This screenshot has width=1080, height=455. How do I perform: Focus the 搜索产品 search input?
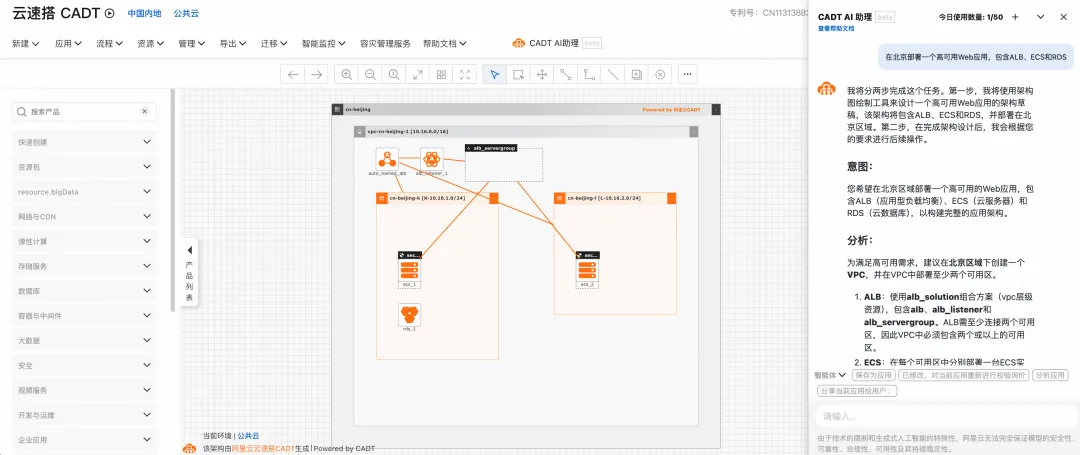pyautogui.click(x=84, y=111)
